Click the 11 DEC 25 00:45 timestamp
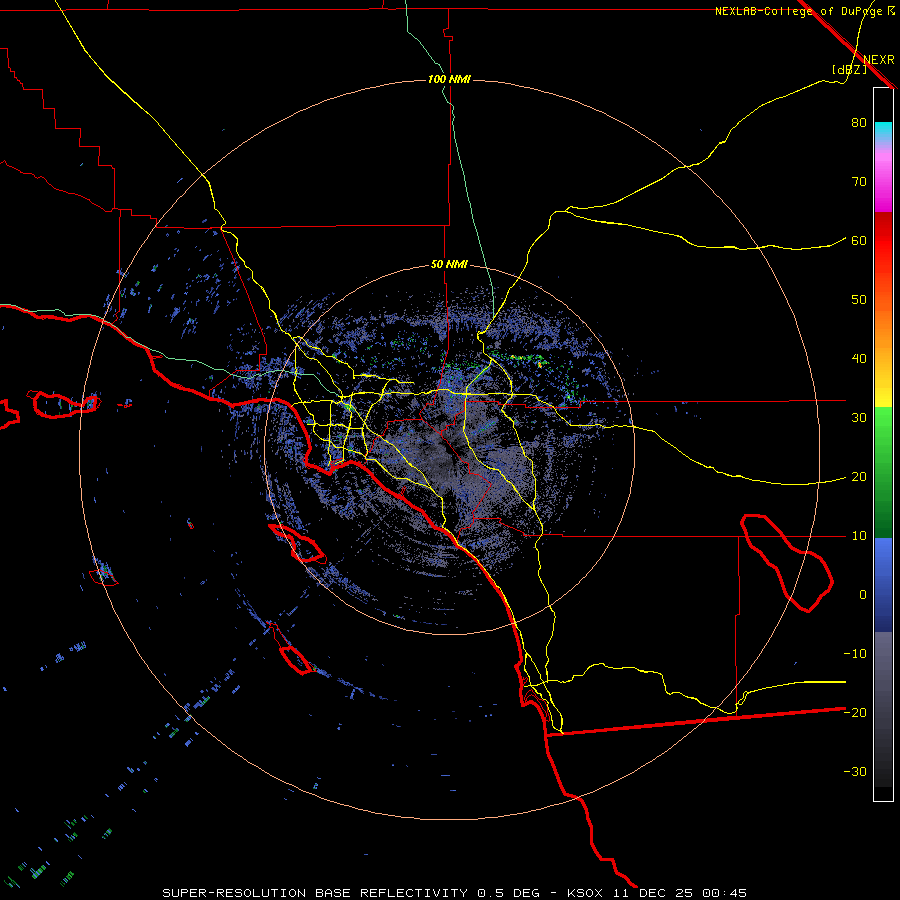900x900 pixels. coord(681,893)
